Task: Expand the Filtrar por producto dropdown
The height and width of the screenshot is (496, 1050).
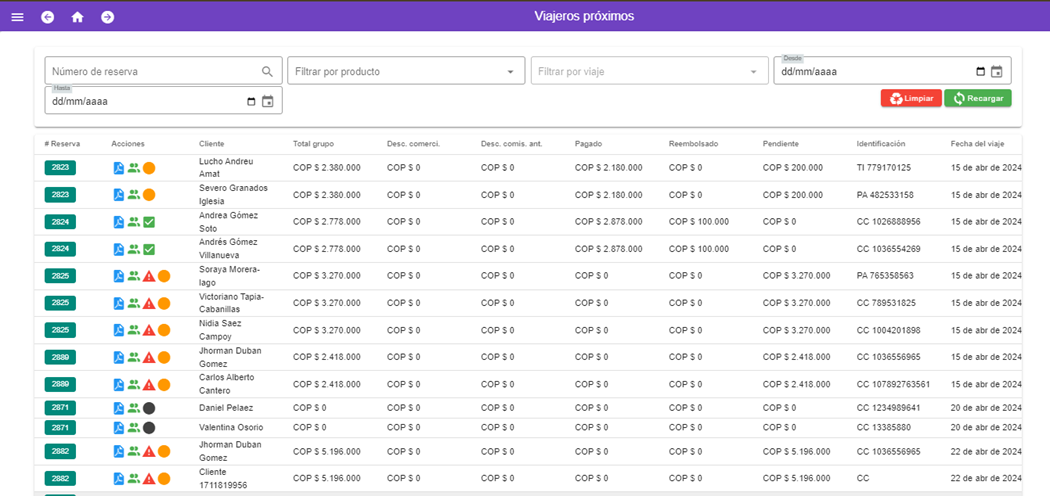Action: [510, 72]
